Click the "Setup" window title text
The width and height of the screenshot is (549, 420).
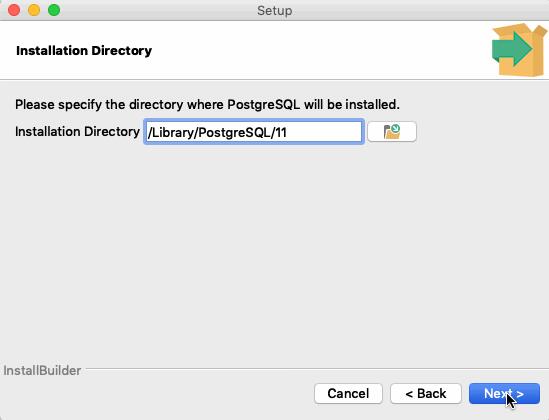pos(274,10)
